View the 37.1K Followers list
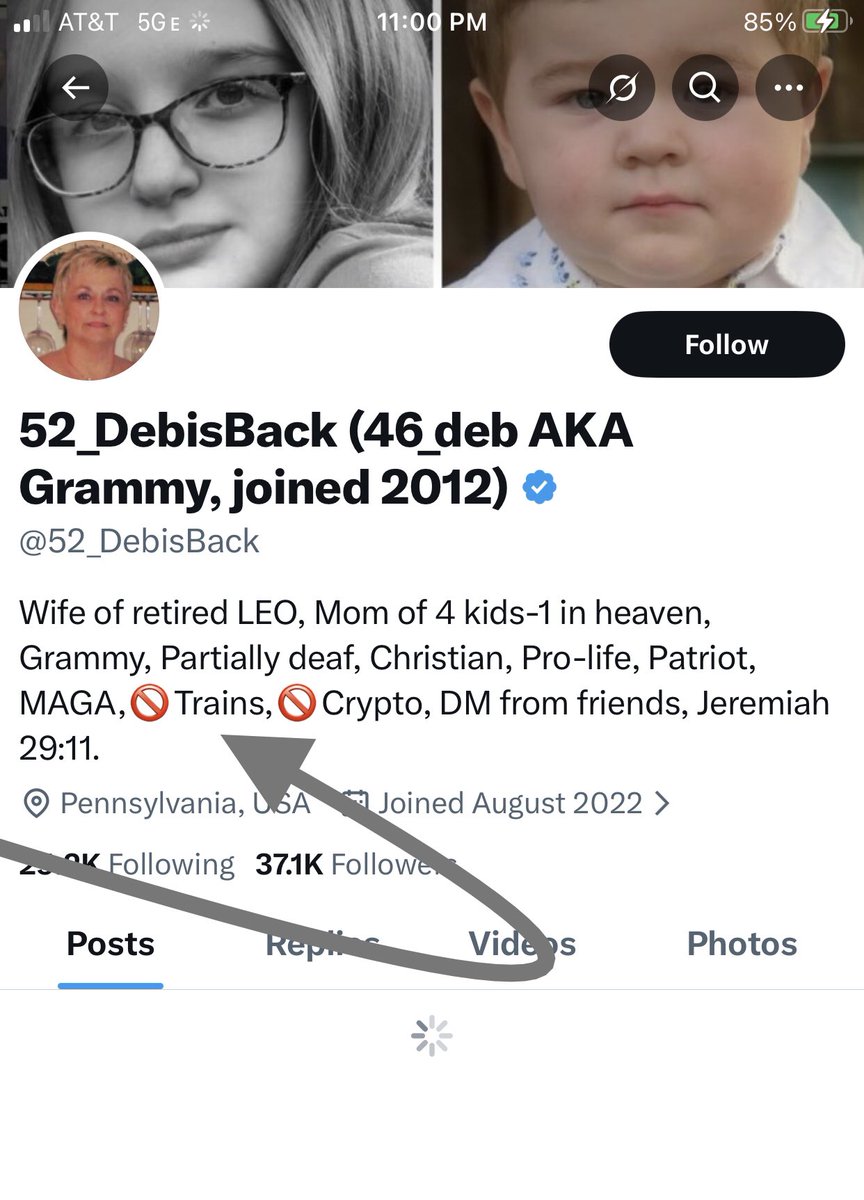This screenshot has height=1200, width=864. click(355, 864)
